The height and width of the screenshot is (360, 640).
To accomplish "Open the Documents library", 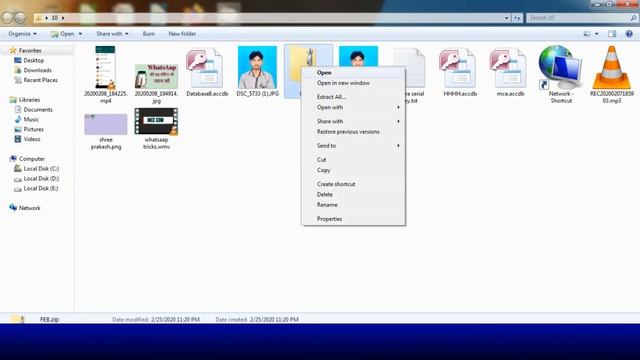I will click(38, 109).
